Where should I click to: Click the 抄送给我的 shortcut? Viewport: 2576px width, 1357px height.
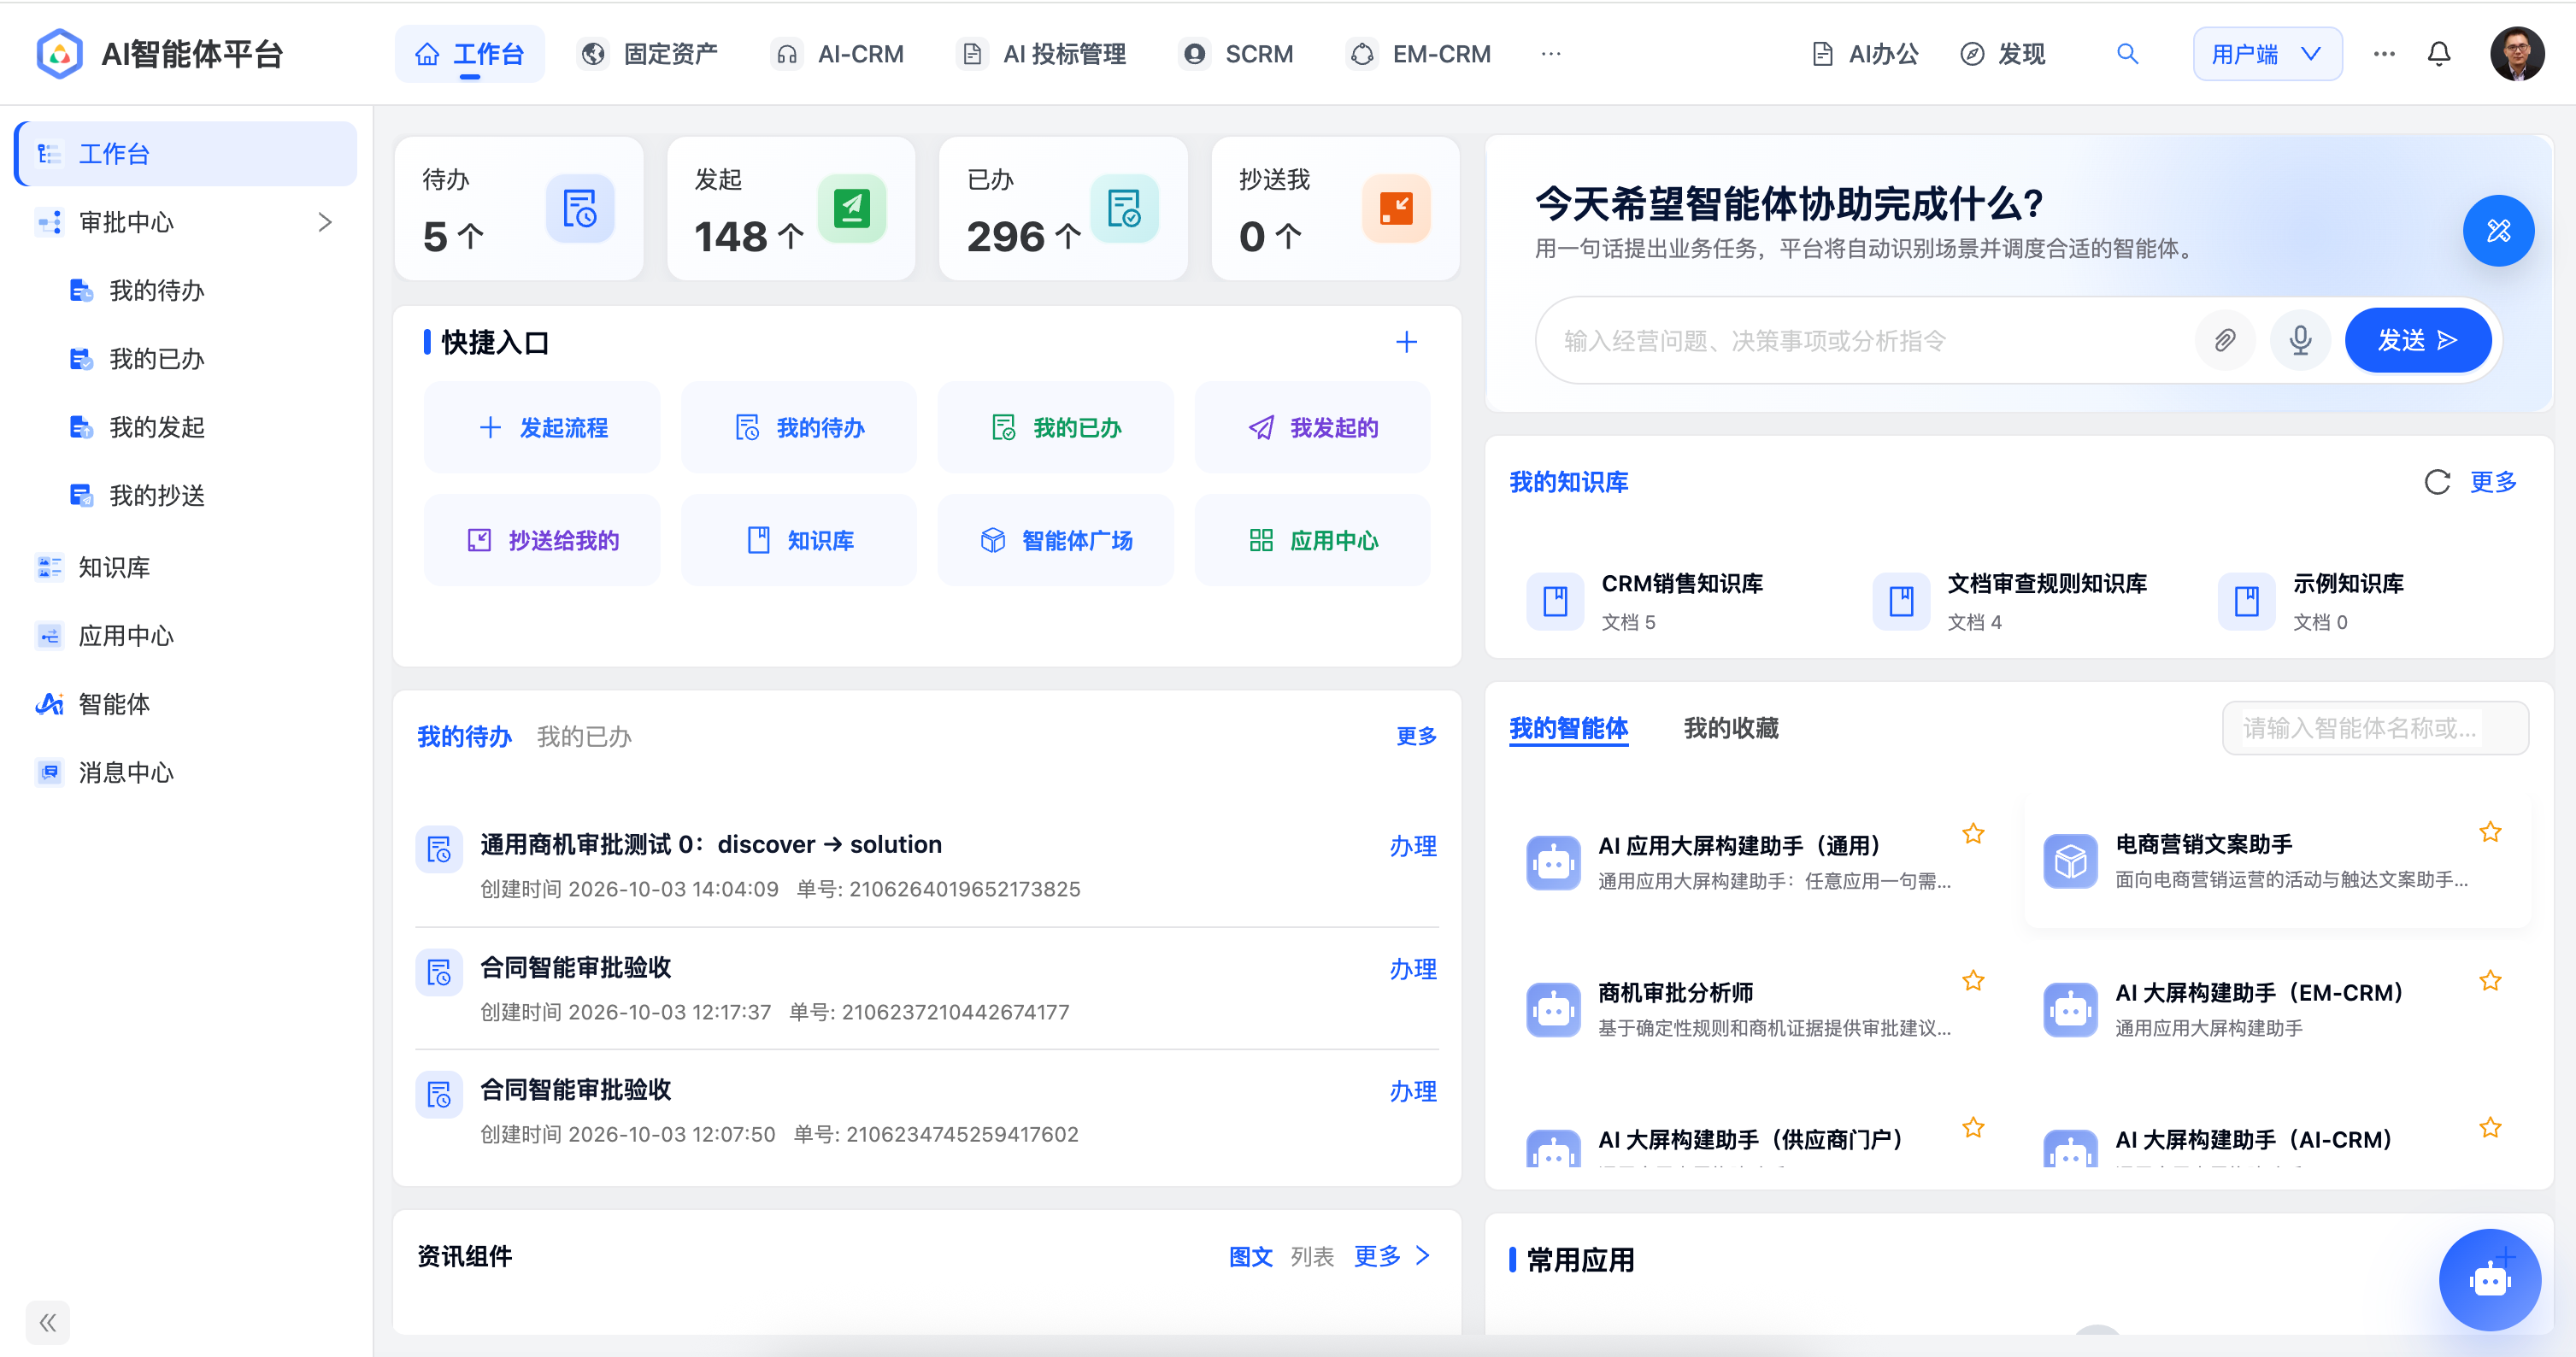point(542,540)
